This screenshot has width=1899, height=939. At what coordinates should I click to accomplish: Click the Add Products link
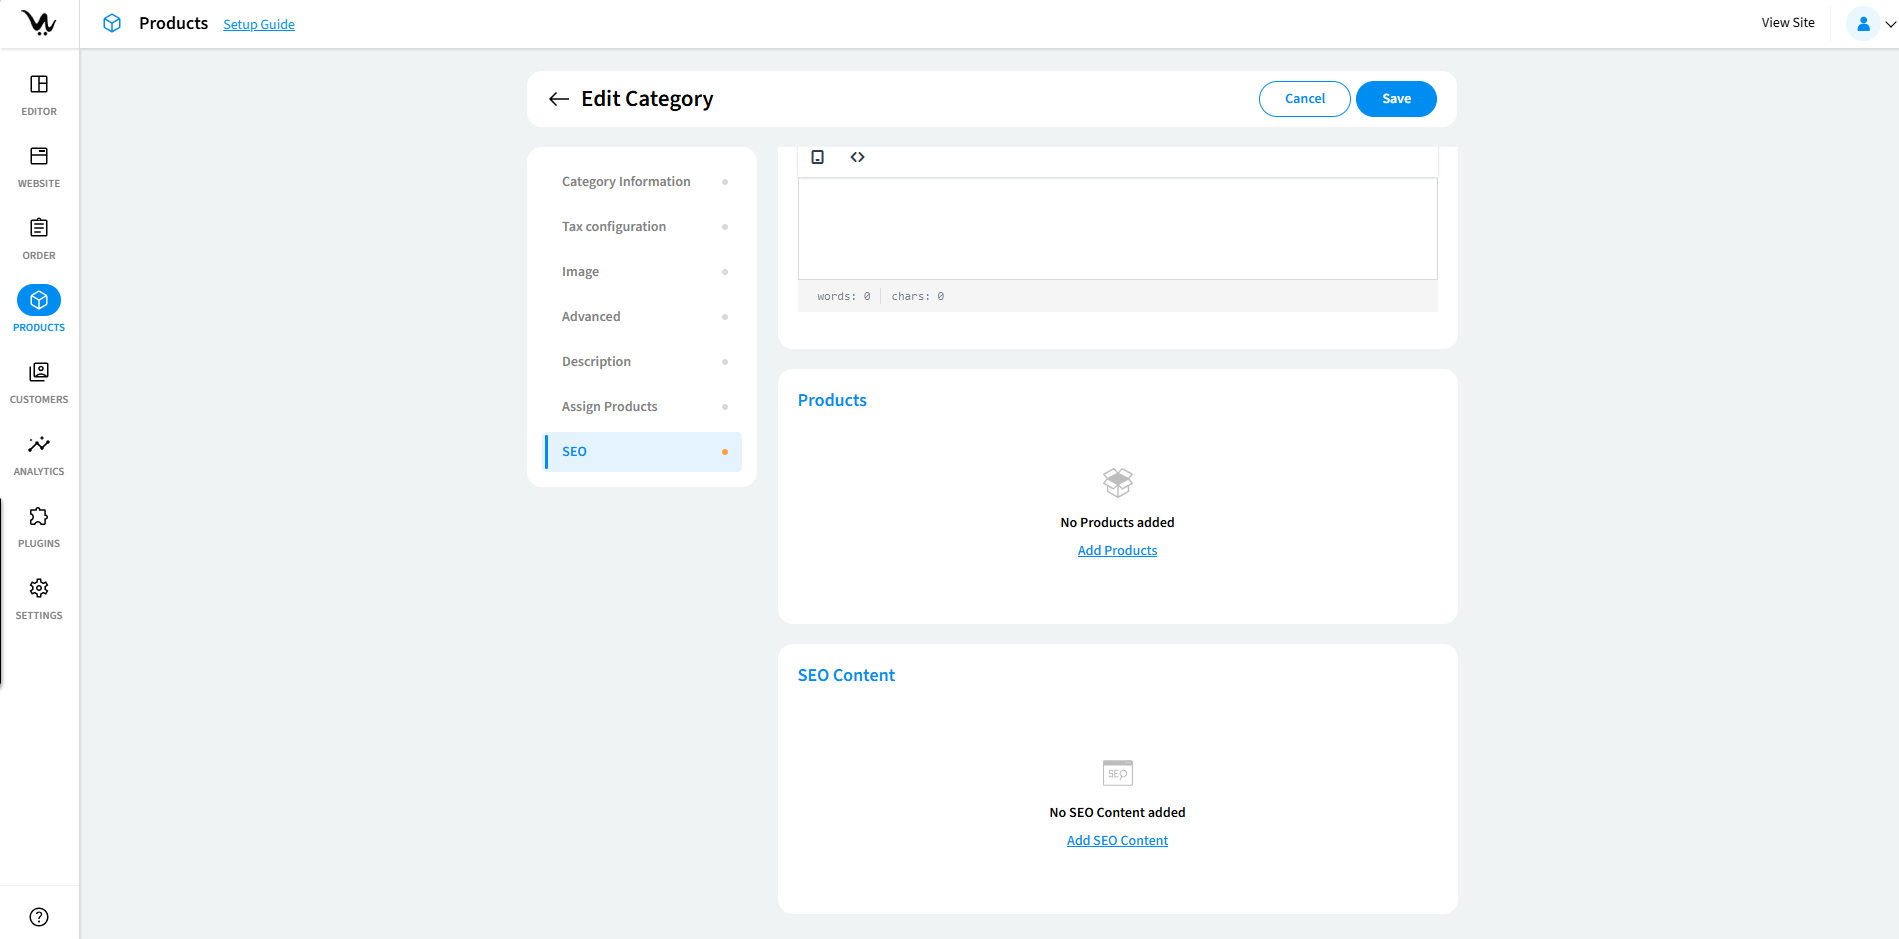coord(1117,551)
